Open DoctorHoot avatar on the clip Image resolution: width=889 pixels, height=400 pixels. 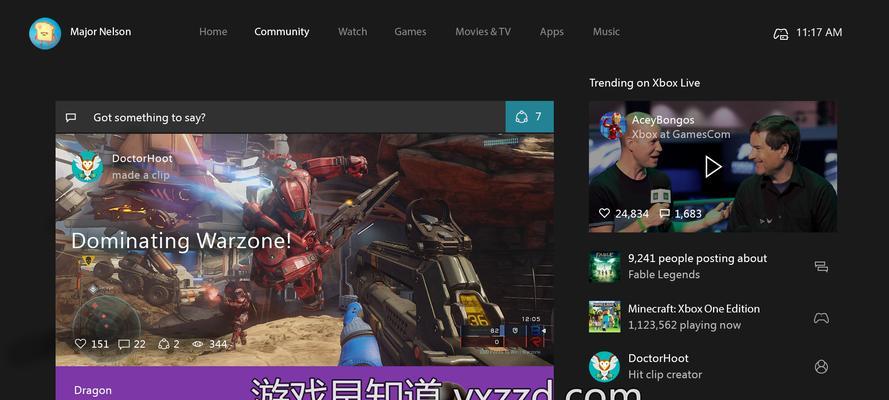(x=87, y=167)
